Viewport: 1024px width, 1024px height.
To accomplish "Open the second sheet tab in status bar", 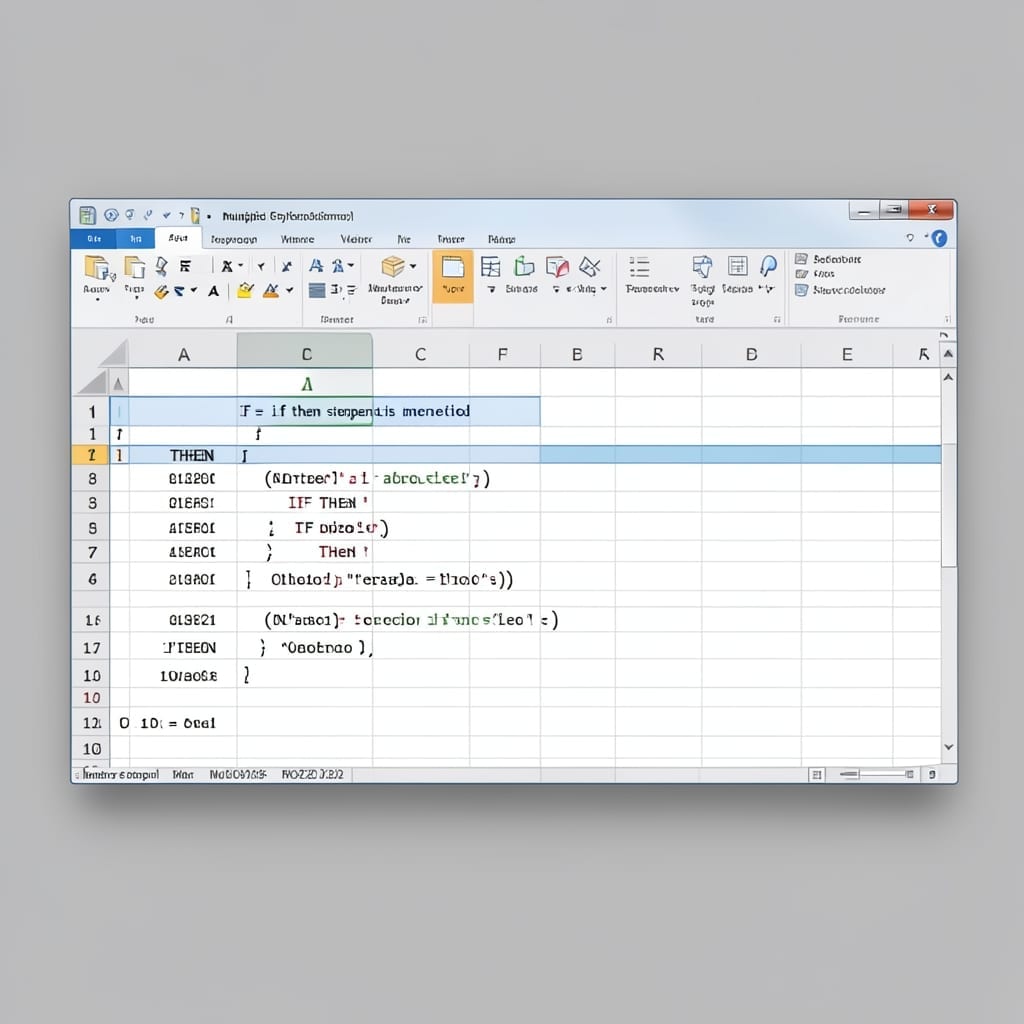I will coord(183,775).
